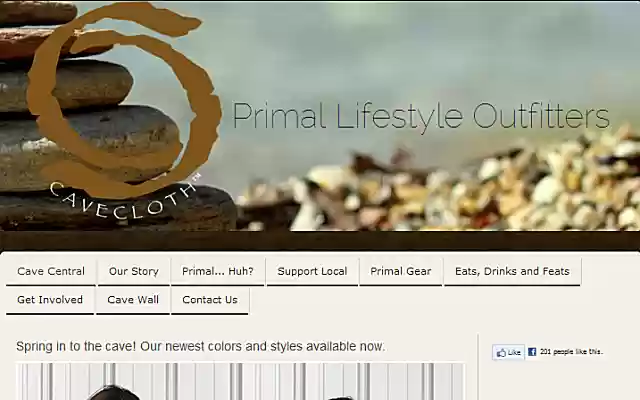This screenshot has height=400, width=640.
Task: Click the spring styles promo image
Action: pos(240,381)
